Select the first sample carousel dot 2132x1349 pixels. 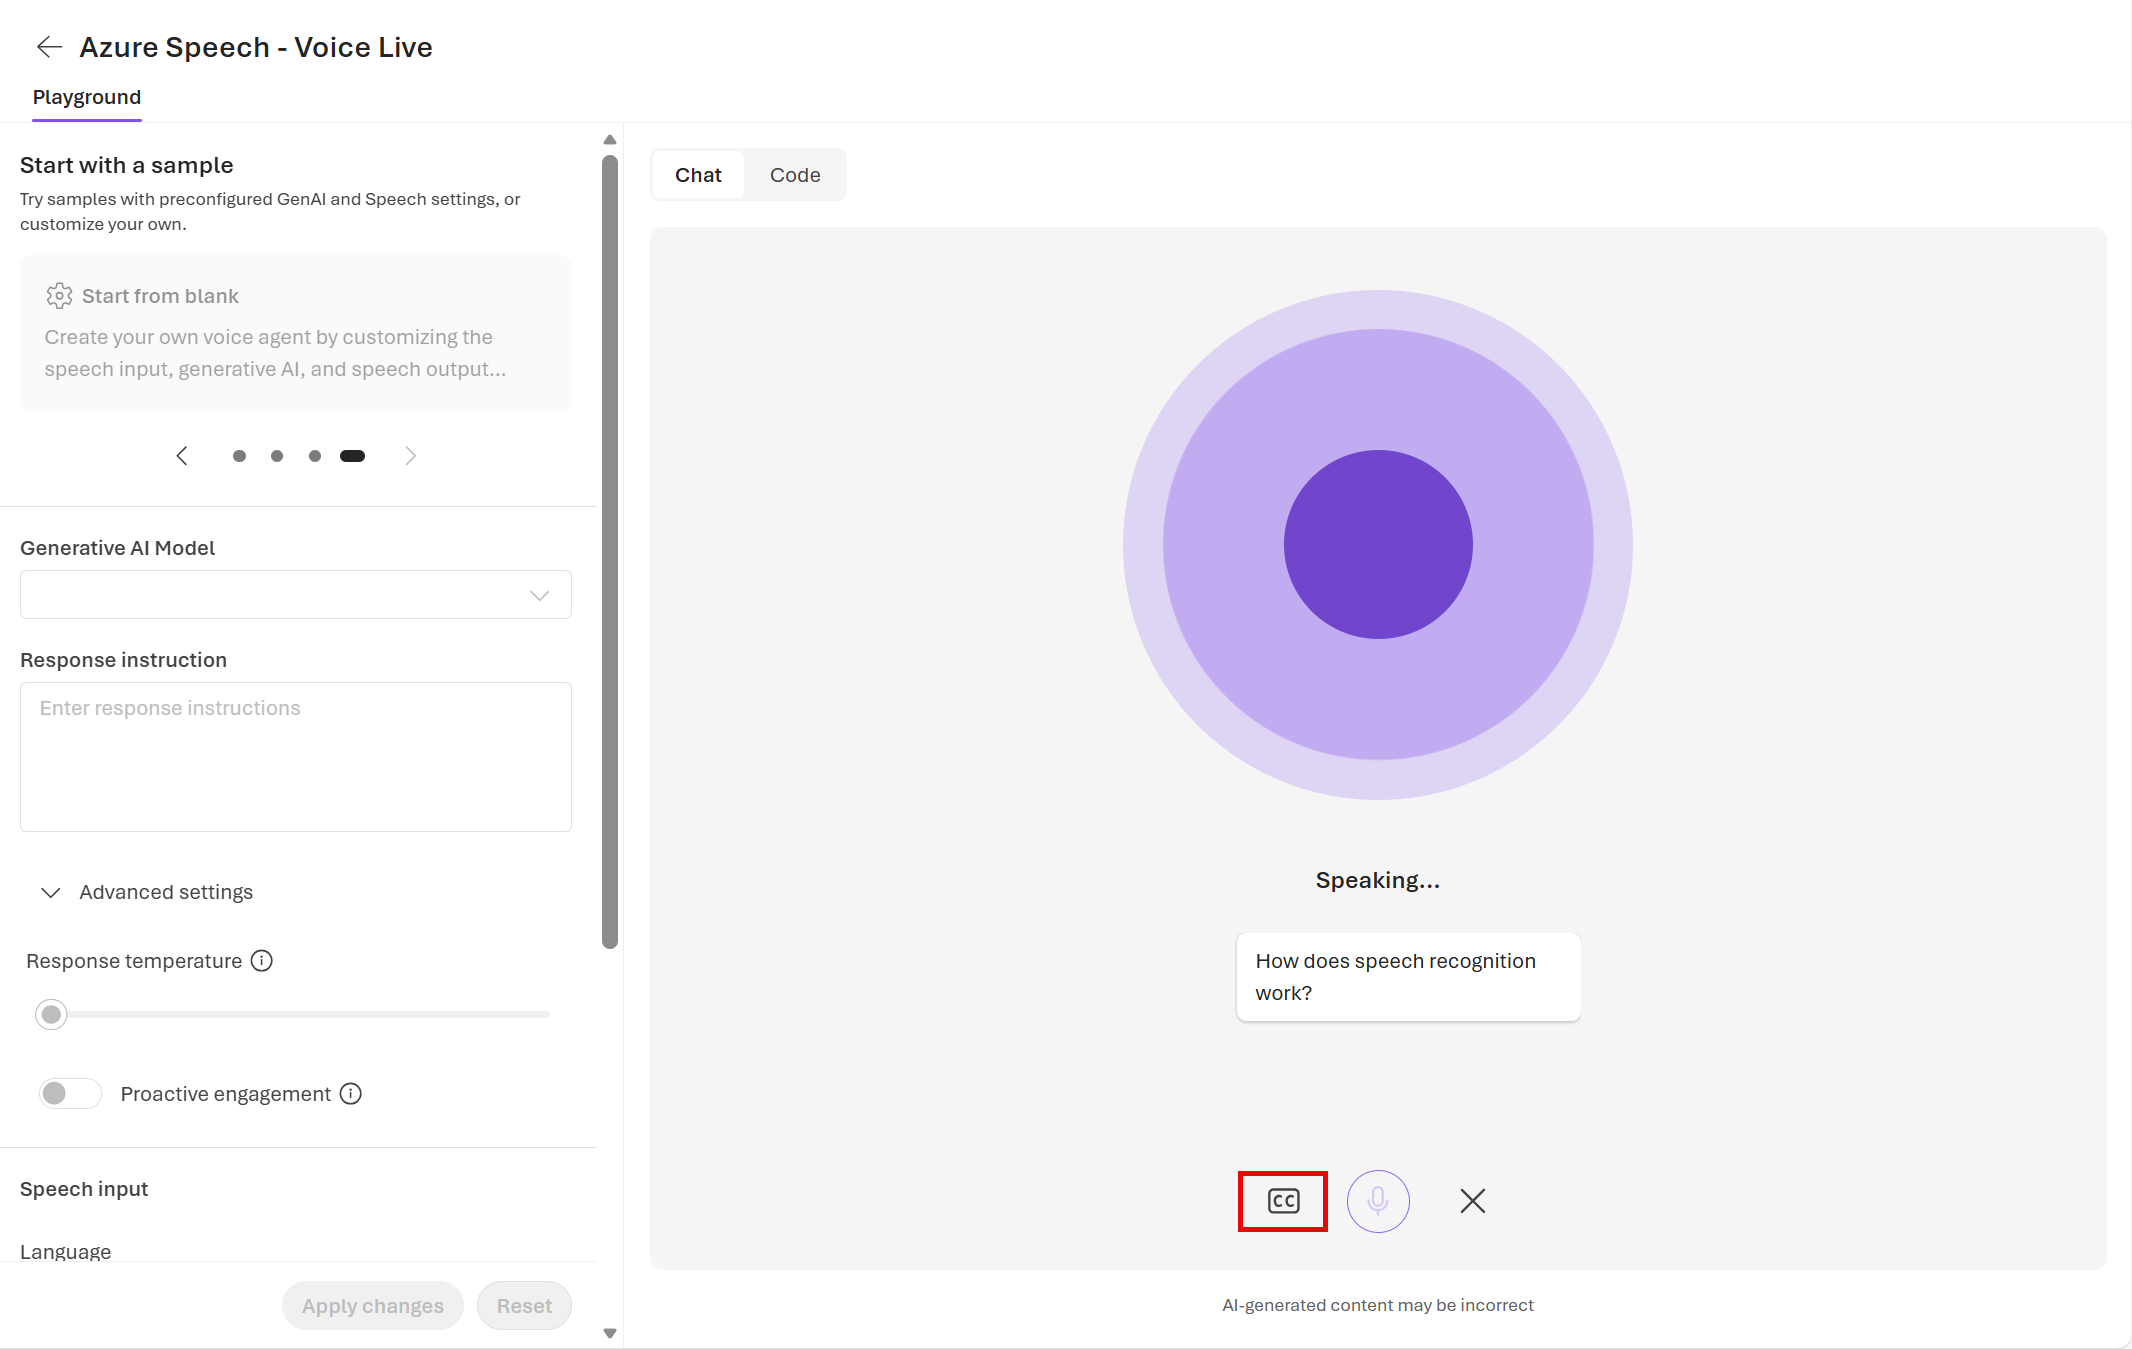[x=239, y=456]
